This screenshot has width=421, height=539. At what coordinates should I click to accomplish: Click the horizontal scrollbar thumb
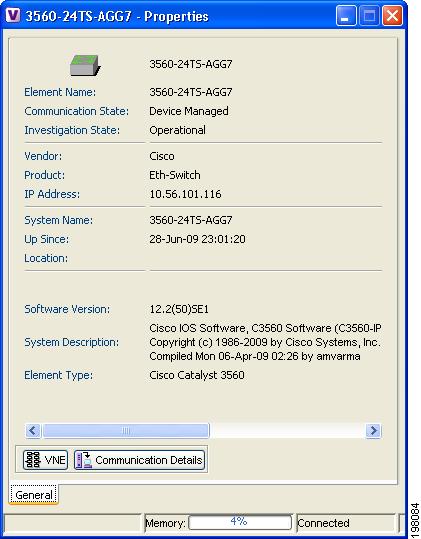(x=125, y=430)
